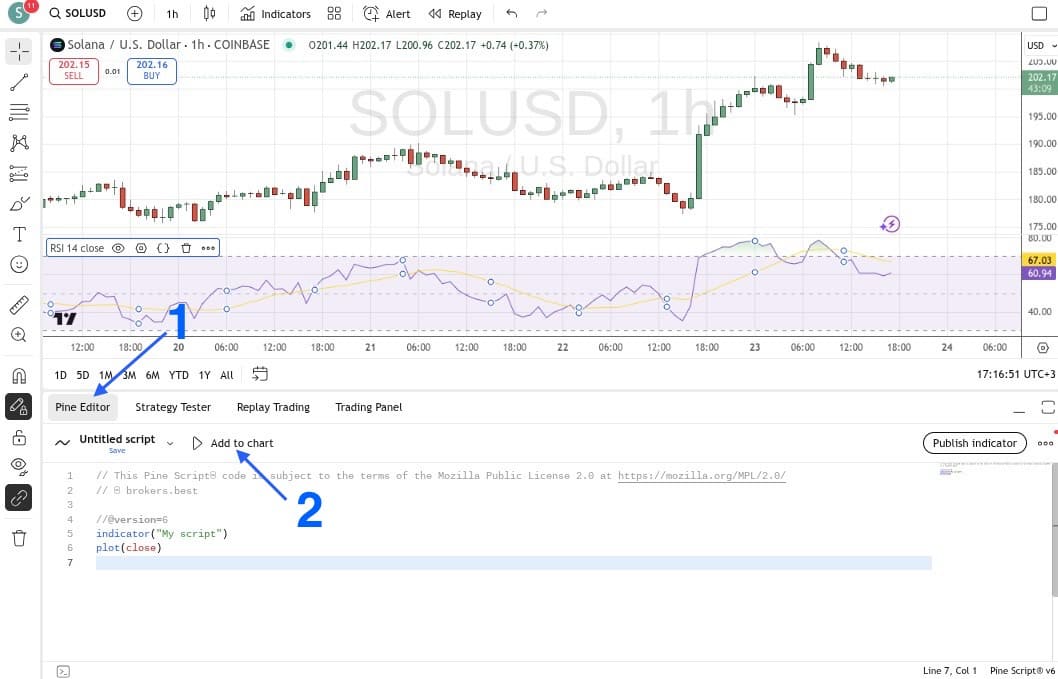Click the 202.16 BUY button
1058x679 pixels.
152,71
